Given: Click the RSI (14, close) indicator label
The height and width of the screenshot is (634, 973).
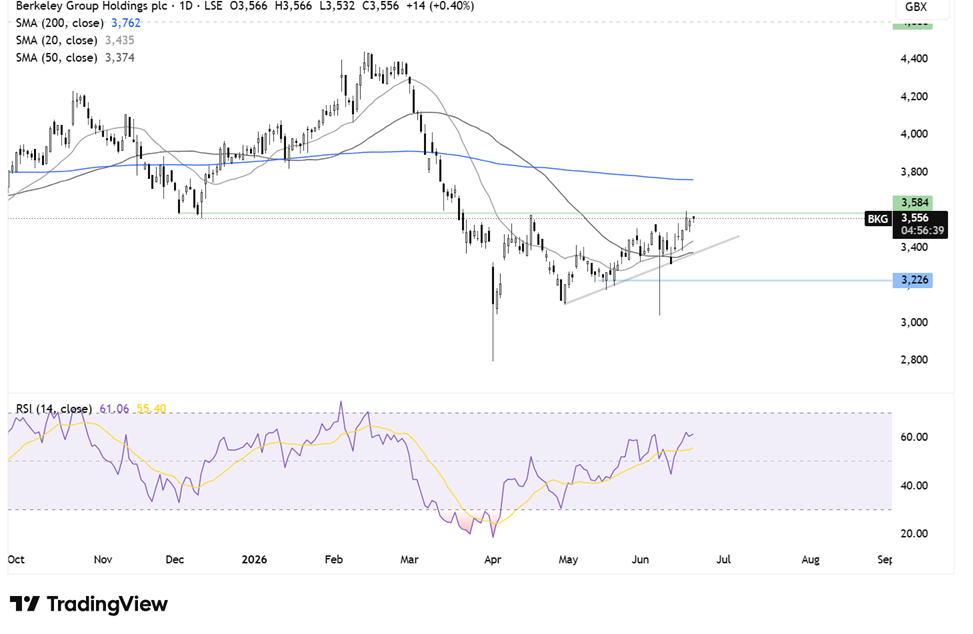Looking at the screenshot, I should click(x=54, y=409).
